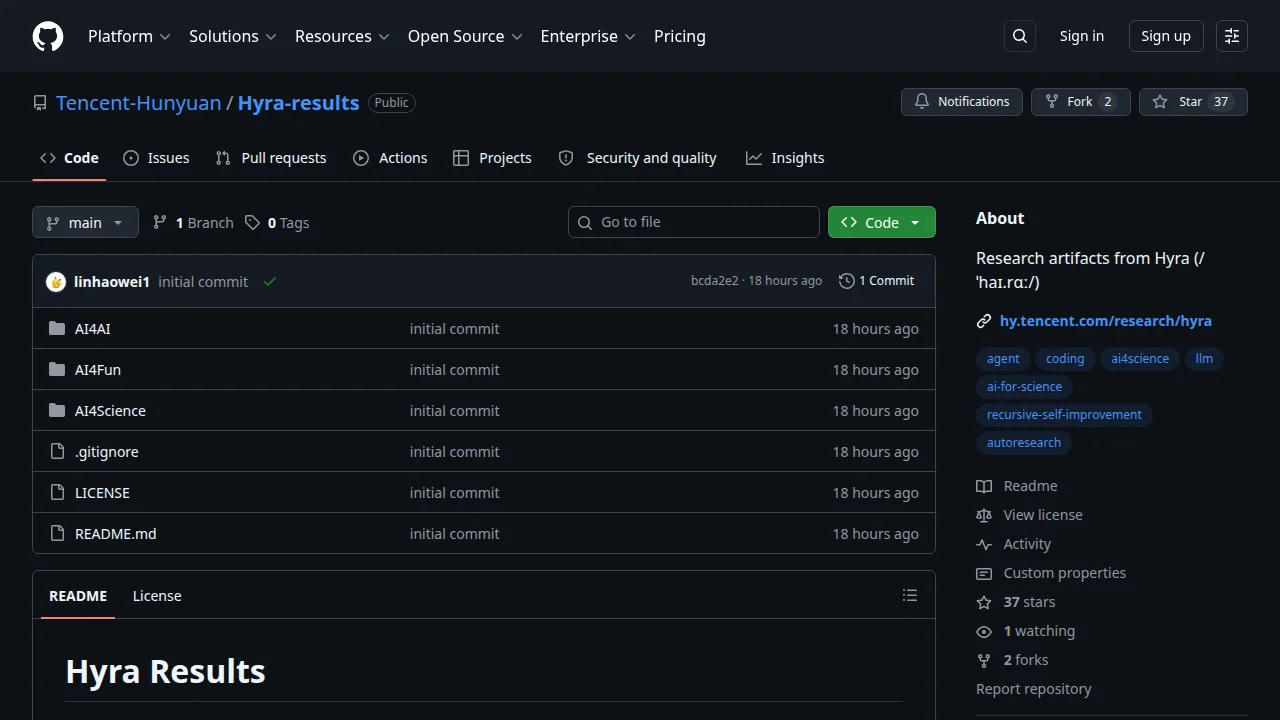Click the coding topic tag
1280x720 pixels.
click(1065, 359)
